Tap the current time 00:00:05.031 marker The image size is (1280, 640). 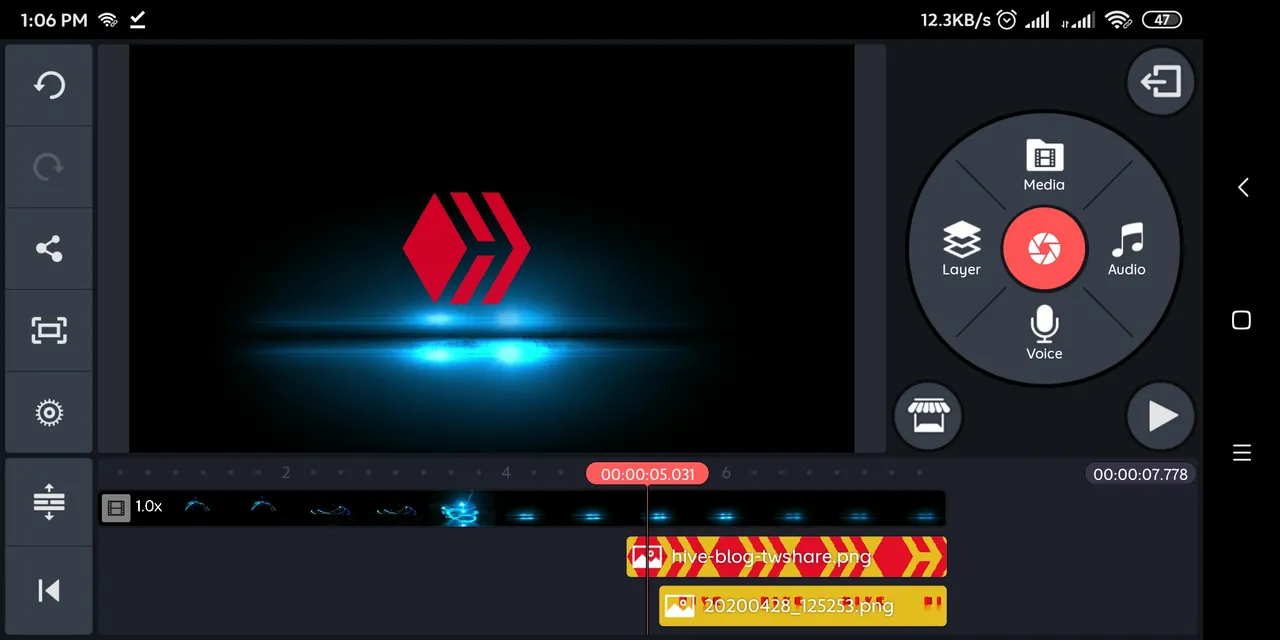click(647, 474)
